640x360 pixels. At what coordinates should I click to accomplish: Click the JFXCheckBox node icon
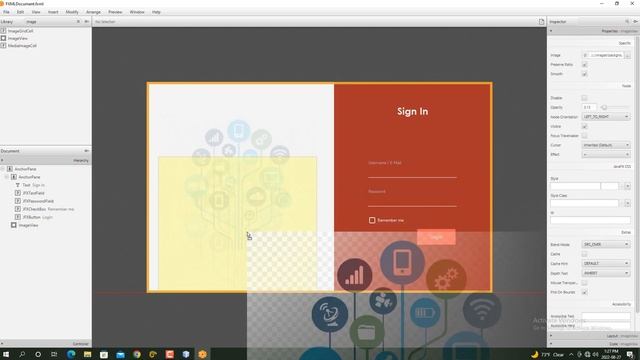pos(18,209)
